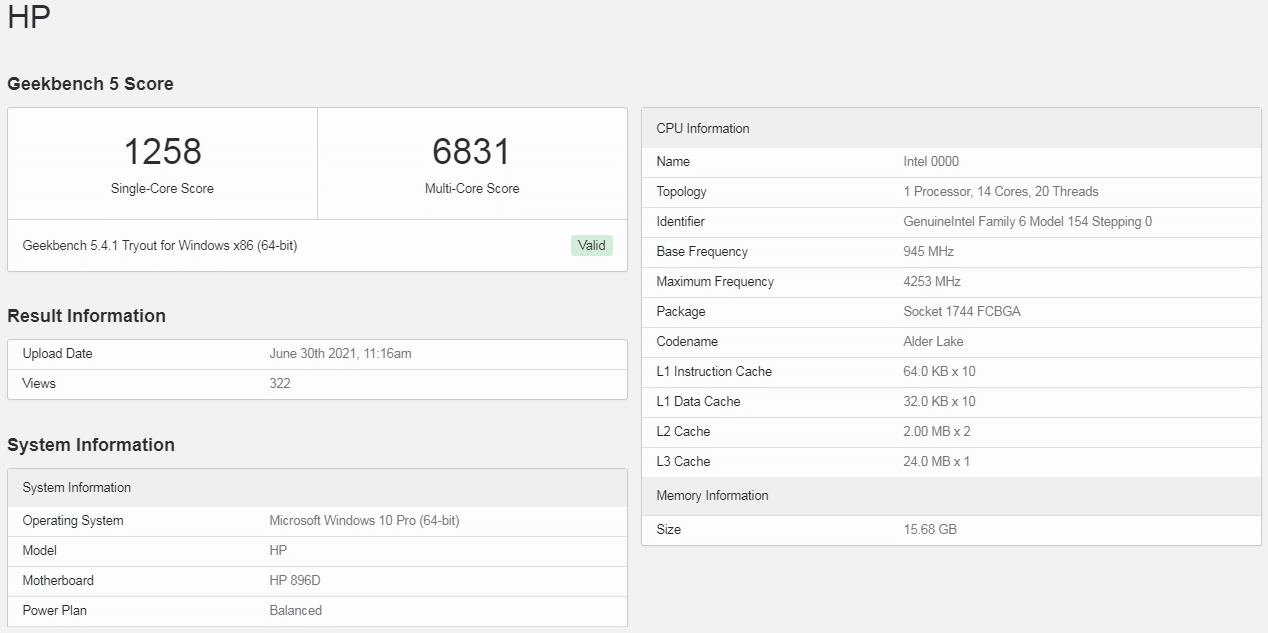1268x633 pixels.
Task: Click the GenuineIntel Family 6 identifier value
Action: point(1028,222)
